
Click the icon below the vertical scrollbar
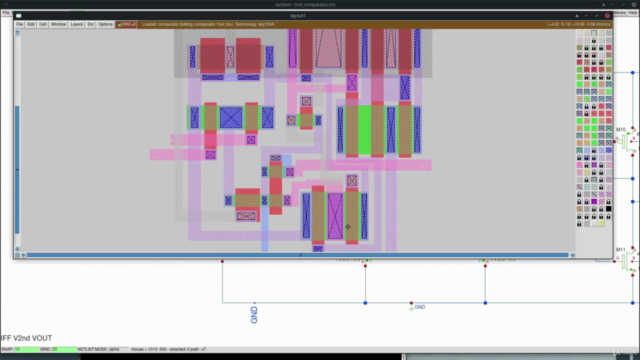pos(17,249)
